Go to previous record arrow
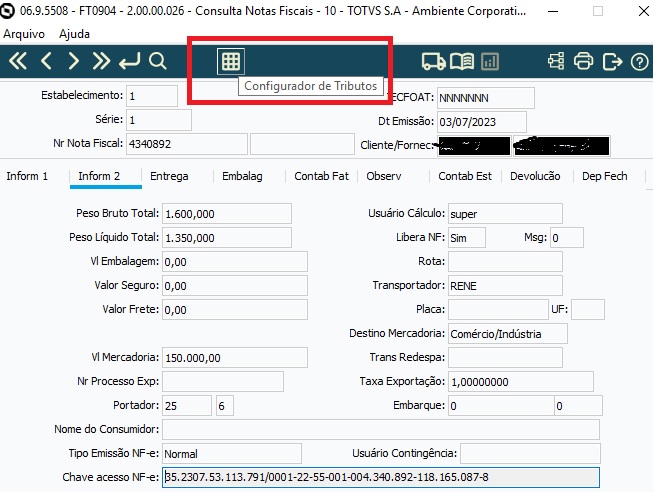 46,61
